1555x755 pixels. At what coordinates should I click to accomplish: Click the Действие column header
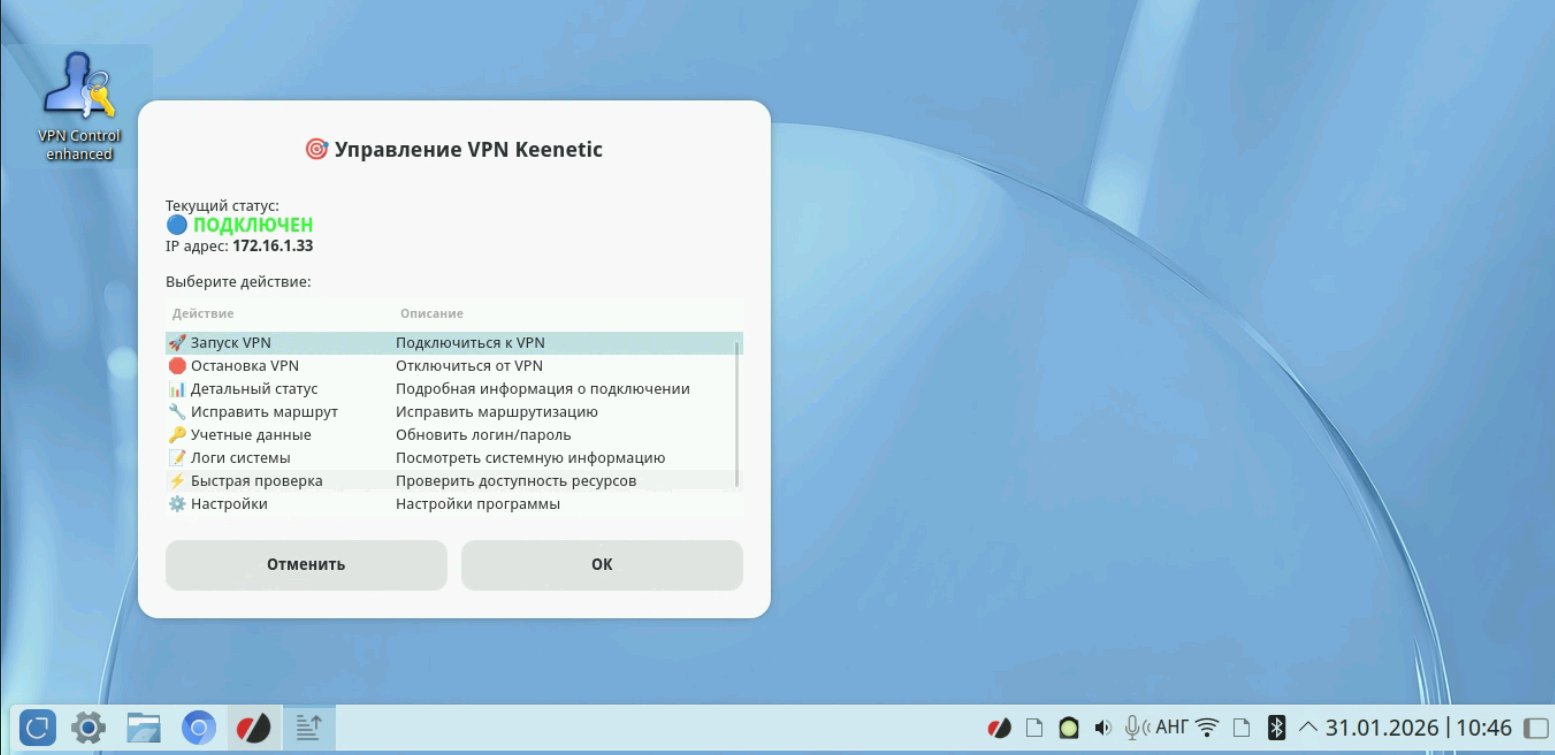click(x=203, y=314)
